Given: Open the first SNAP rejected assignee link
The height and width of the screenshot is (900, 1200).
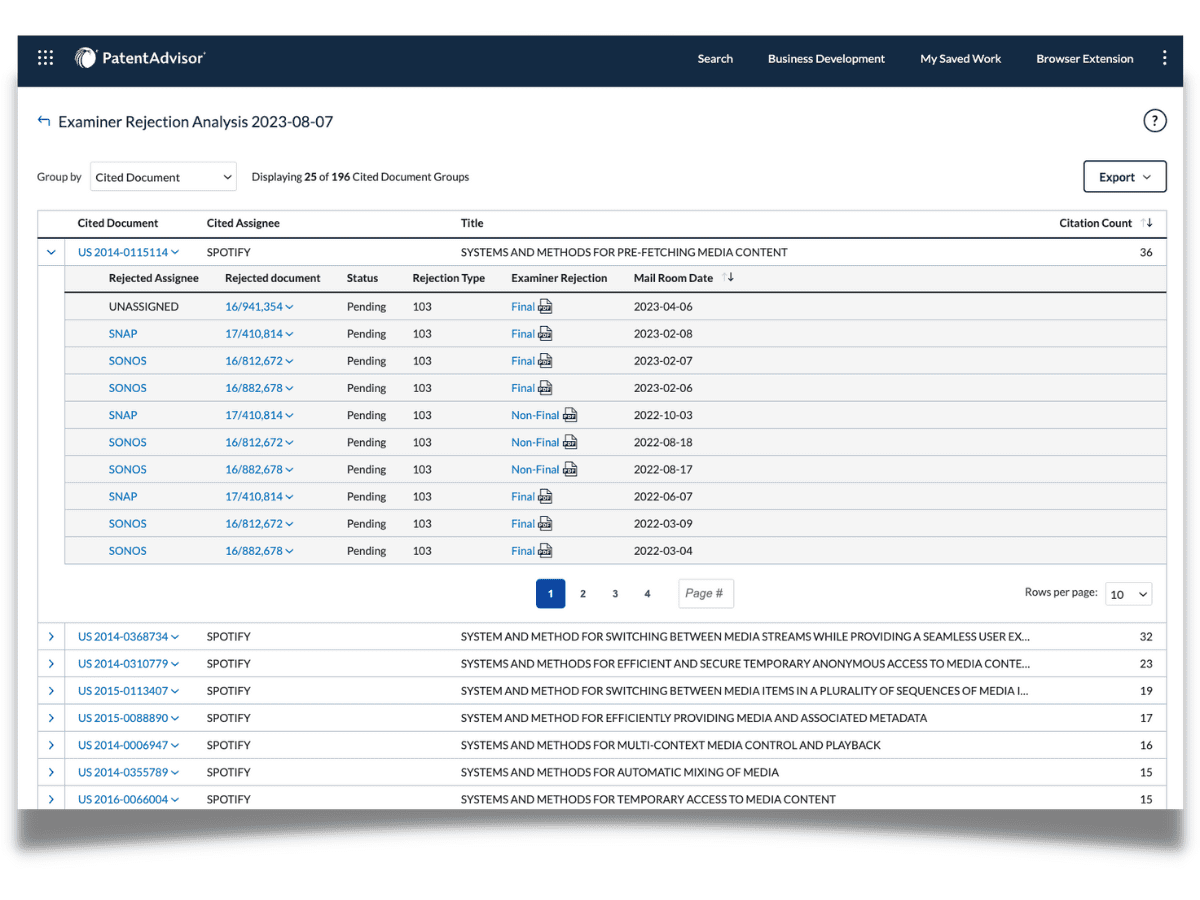Looking at the screenshot, I should coord(123,333).
